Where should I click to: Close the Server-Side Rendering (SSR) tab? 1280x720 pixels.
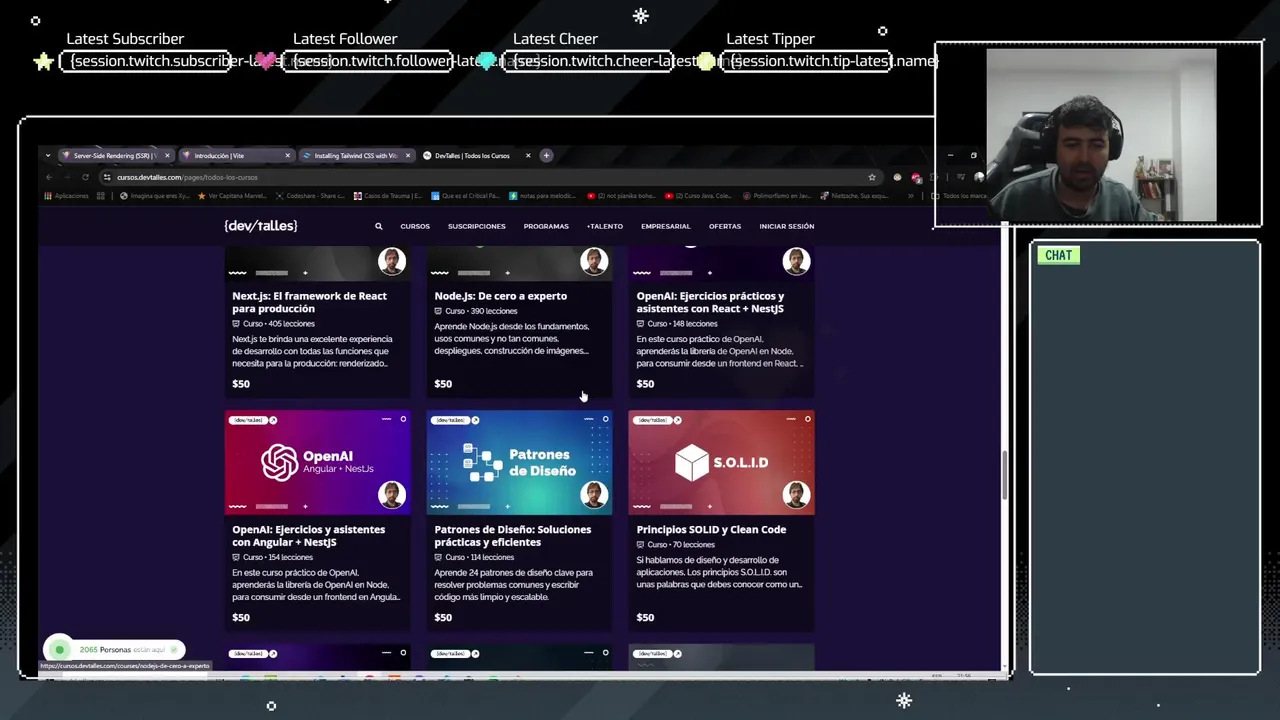click(x=167, y=155)
